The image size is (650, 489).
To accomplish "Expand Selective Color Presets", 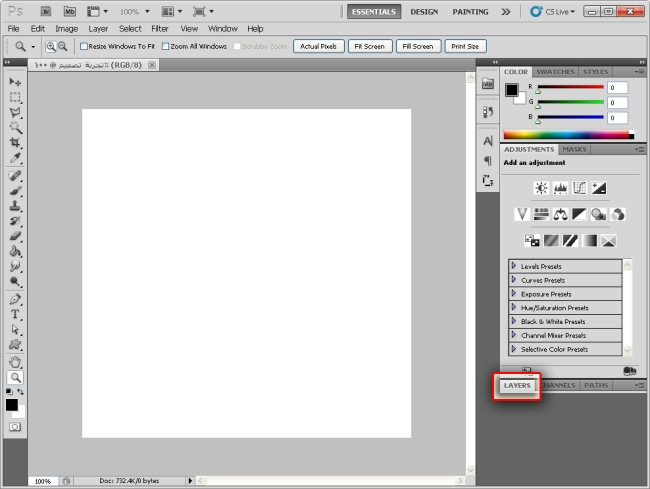I will click(x=514, y=349).
